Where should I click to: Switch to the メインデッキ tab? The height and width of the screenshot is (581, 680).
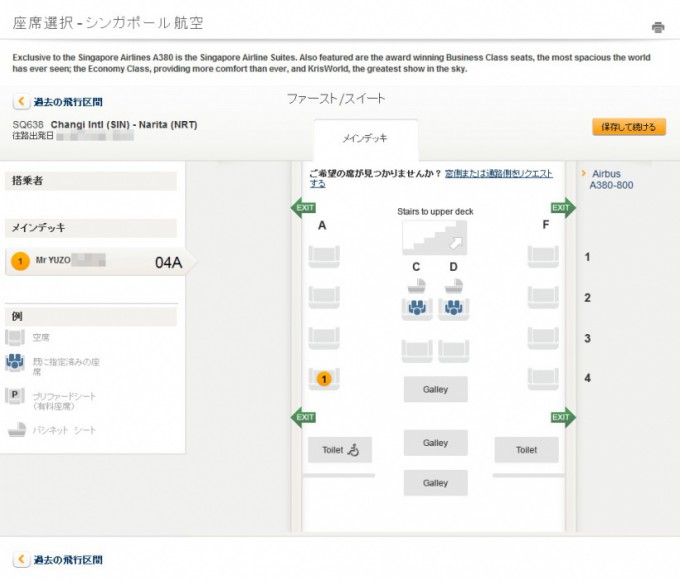point(365,139)
